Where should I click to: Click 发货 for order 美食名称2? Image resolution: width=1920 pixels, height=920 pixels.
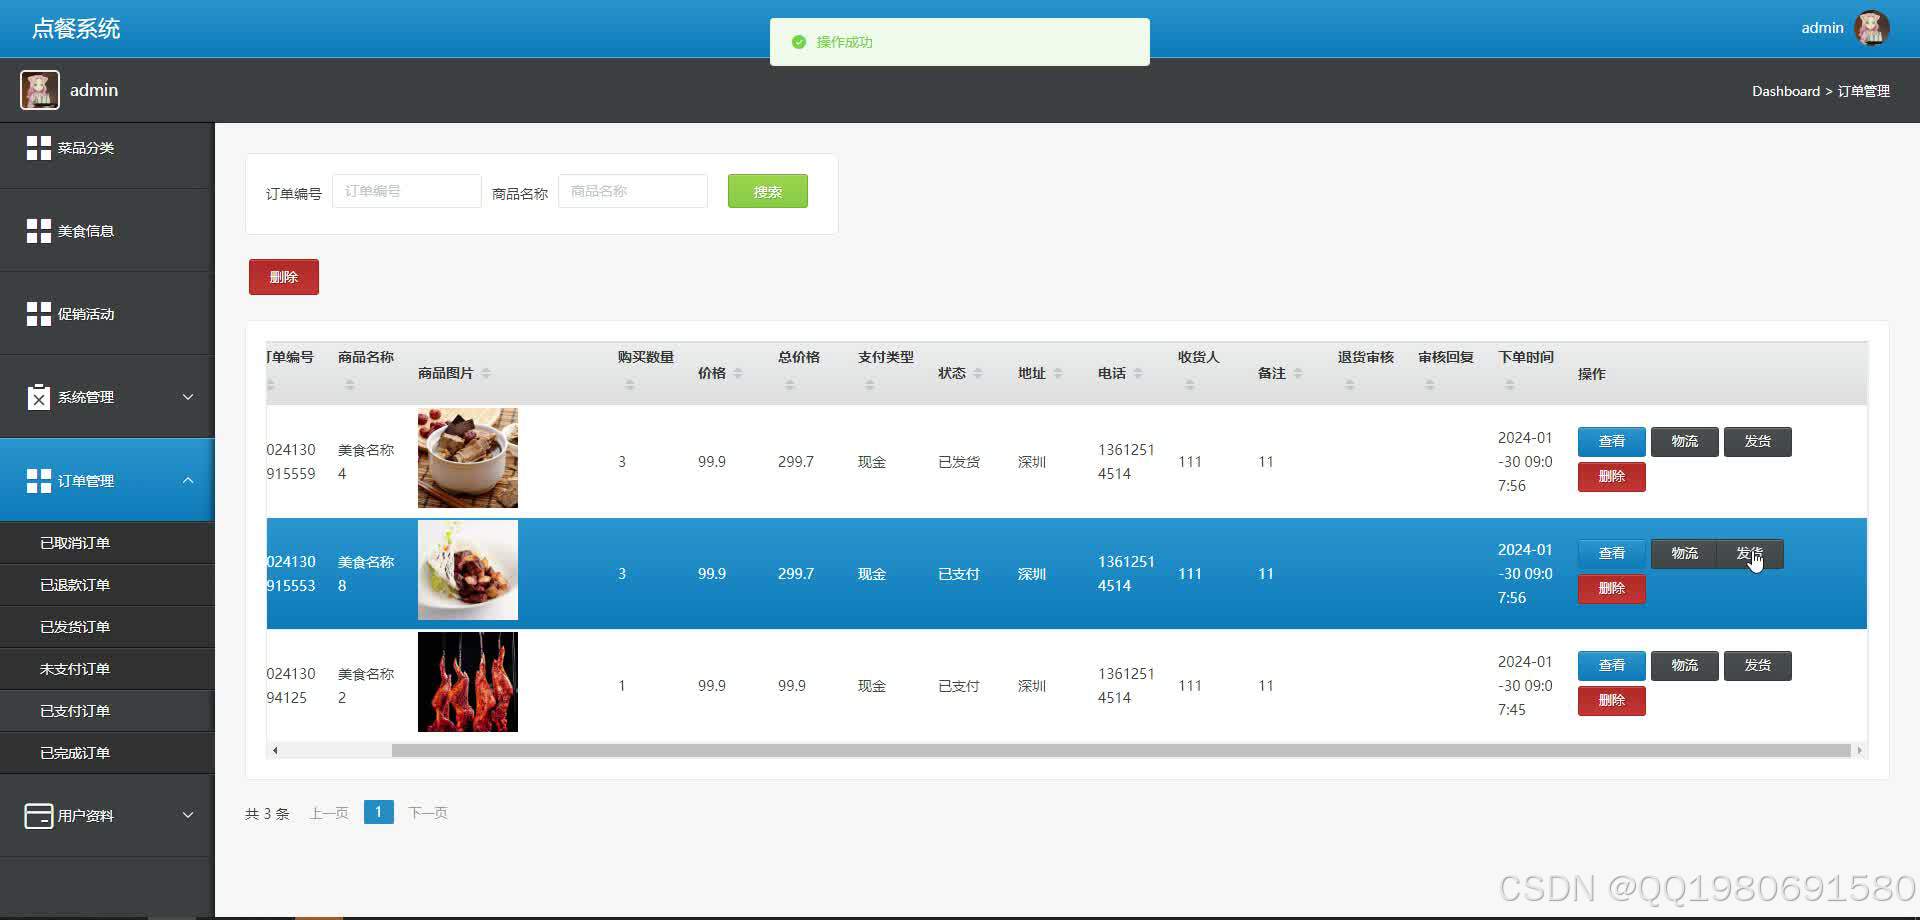click(x=1758, y=666)
